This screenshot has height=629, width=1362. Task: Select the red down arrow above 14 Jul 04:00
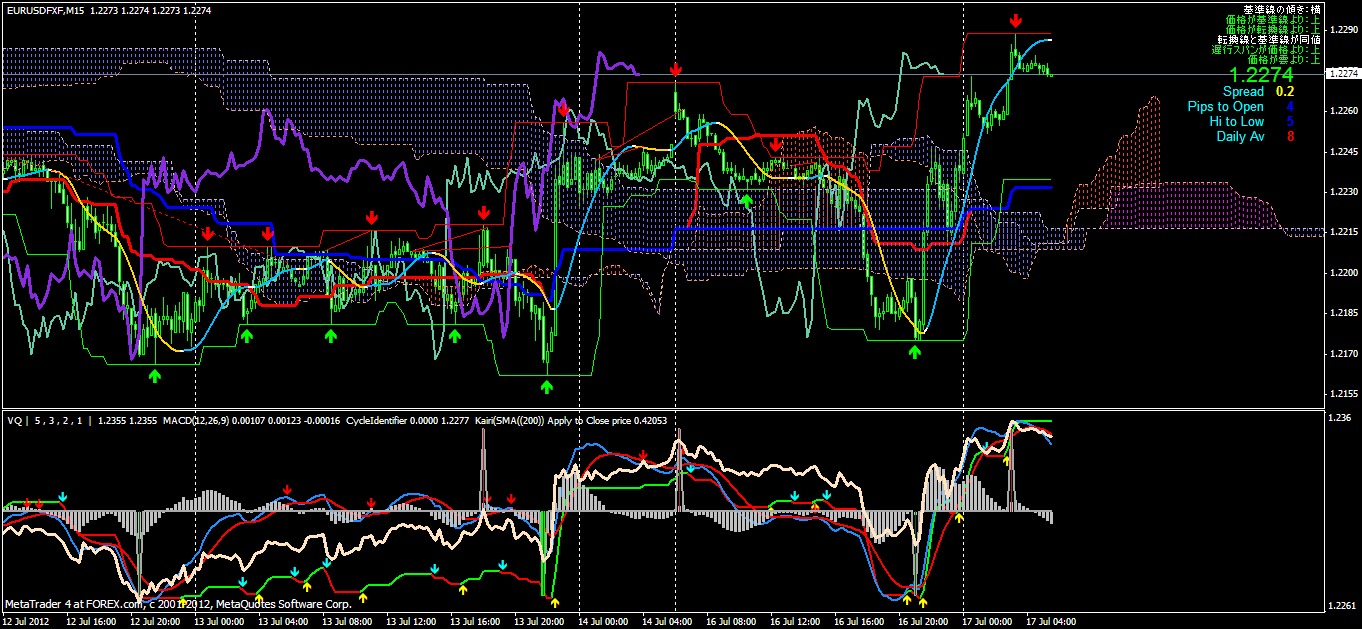point(676,69)
